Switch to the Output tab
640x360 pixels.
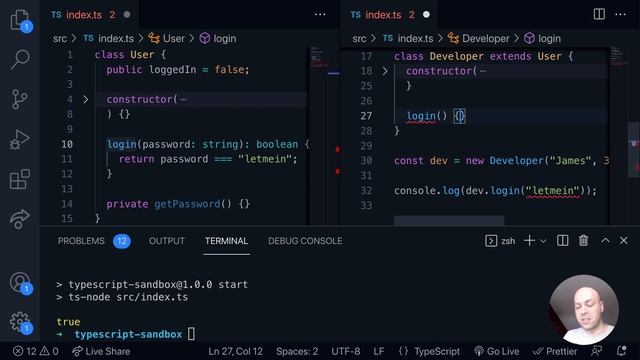167,241
